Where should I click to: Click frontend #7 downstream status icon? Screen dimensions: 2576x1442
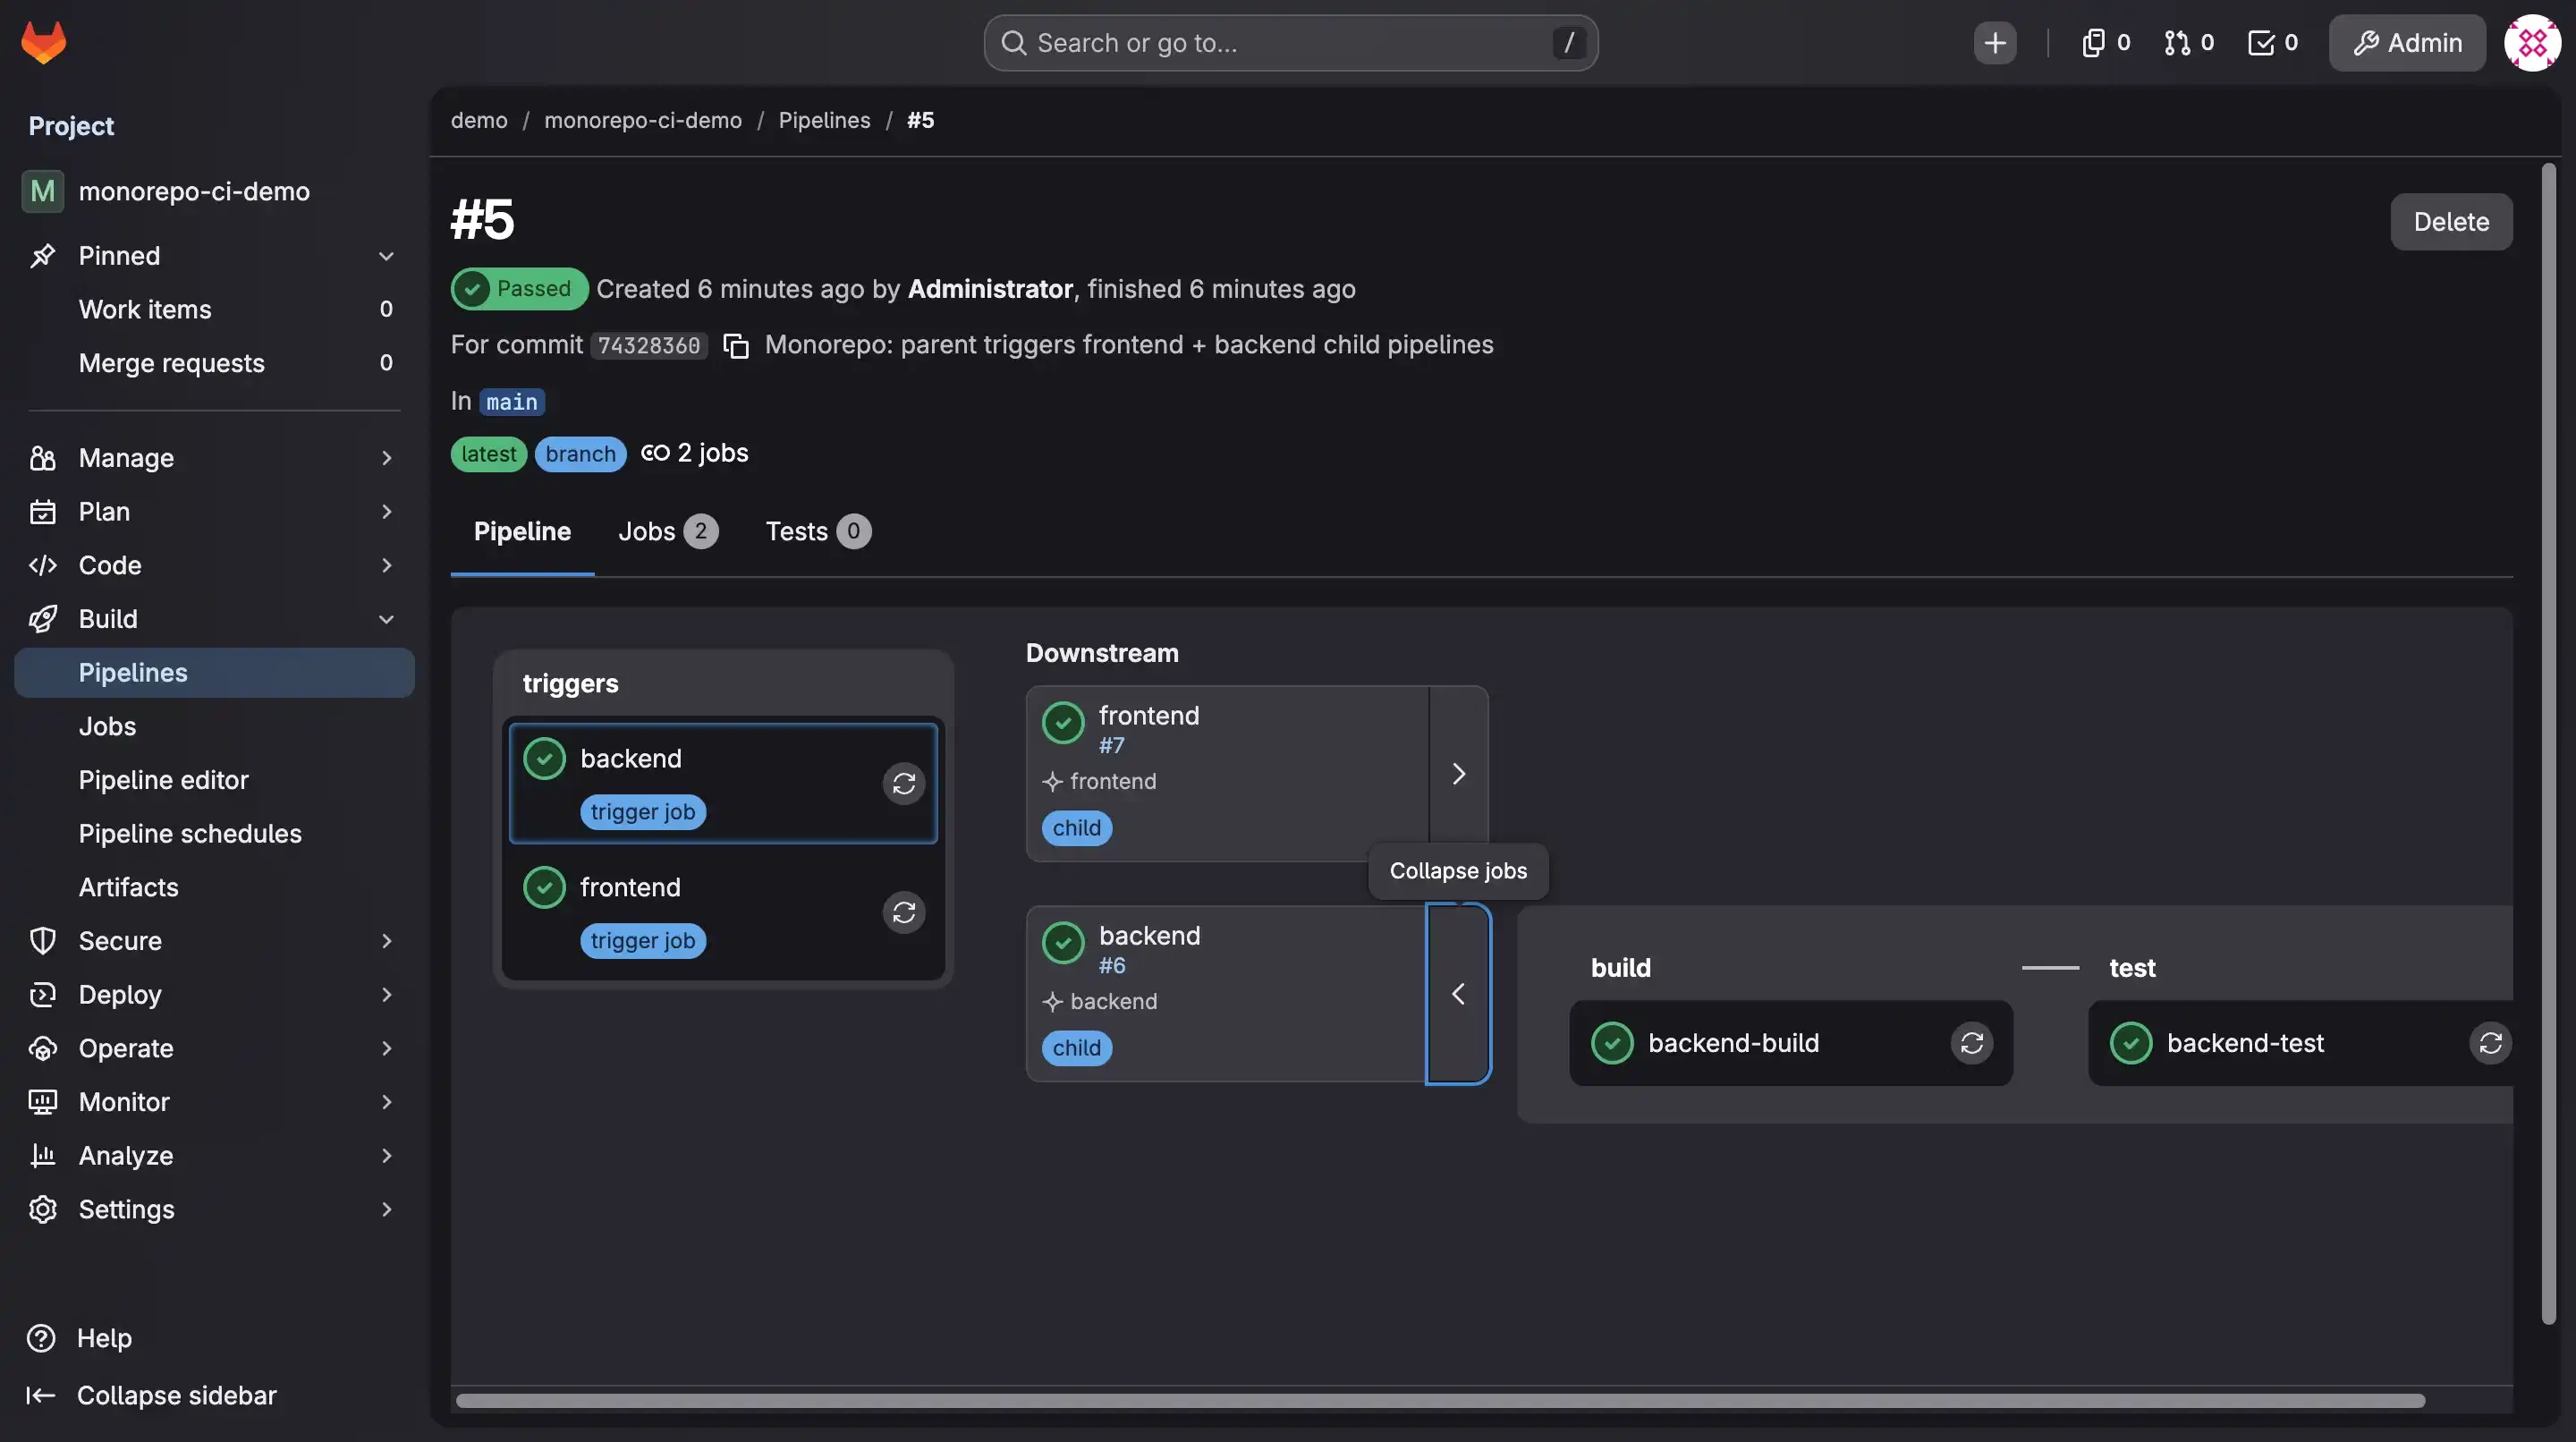[x=1062, y=723]
